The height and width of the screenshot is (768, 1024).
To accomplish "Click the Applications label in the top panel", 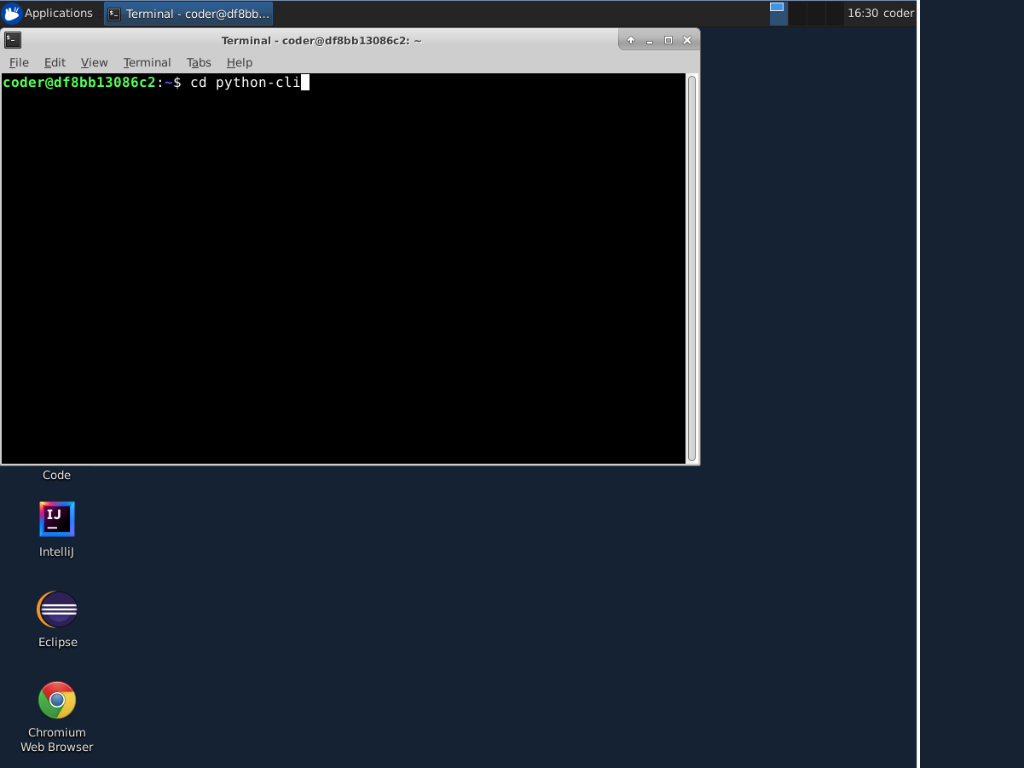I will pyautogui.click(x=61, y=13).
